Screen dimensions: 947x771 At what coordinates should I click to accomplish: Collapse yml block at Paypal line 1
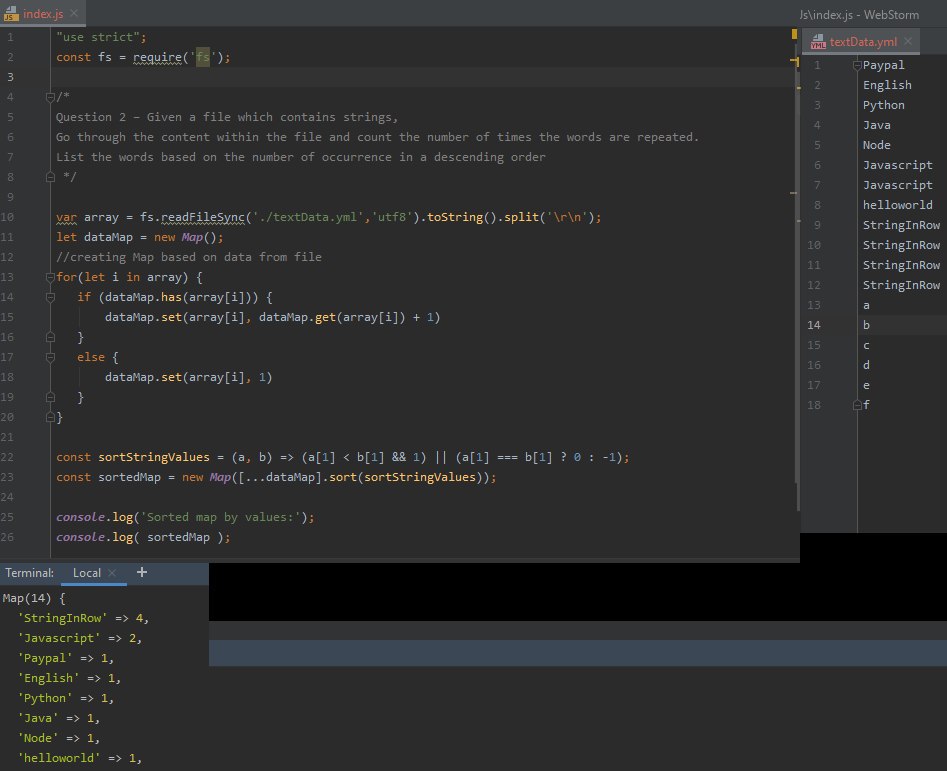pyautogui.click(x=857, y=65)
